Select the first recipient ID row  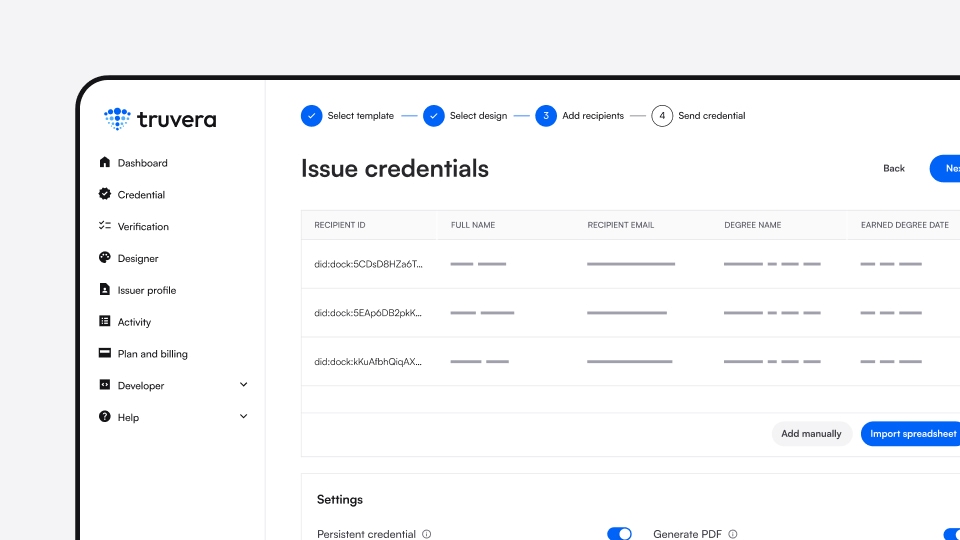click(368, 264)
